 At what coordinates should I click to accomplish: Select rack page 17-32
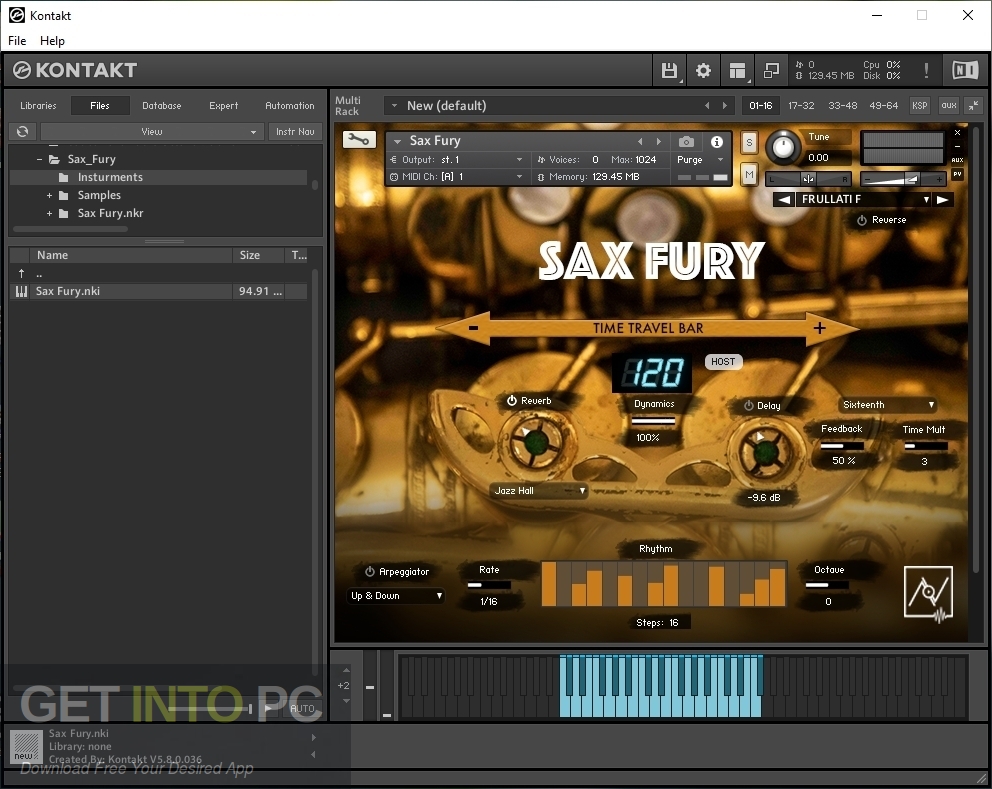point(801,106)
